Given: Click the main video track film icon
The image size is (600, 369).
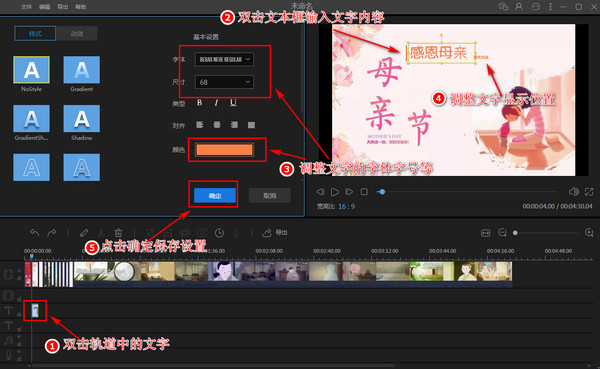Looking at the screenshot, I should tap(8, 274).
